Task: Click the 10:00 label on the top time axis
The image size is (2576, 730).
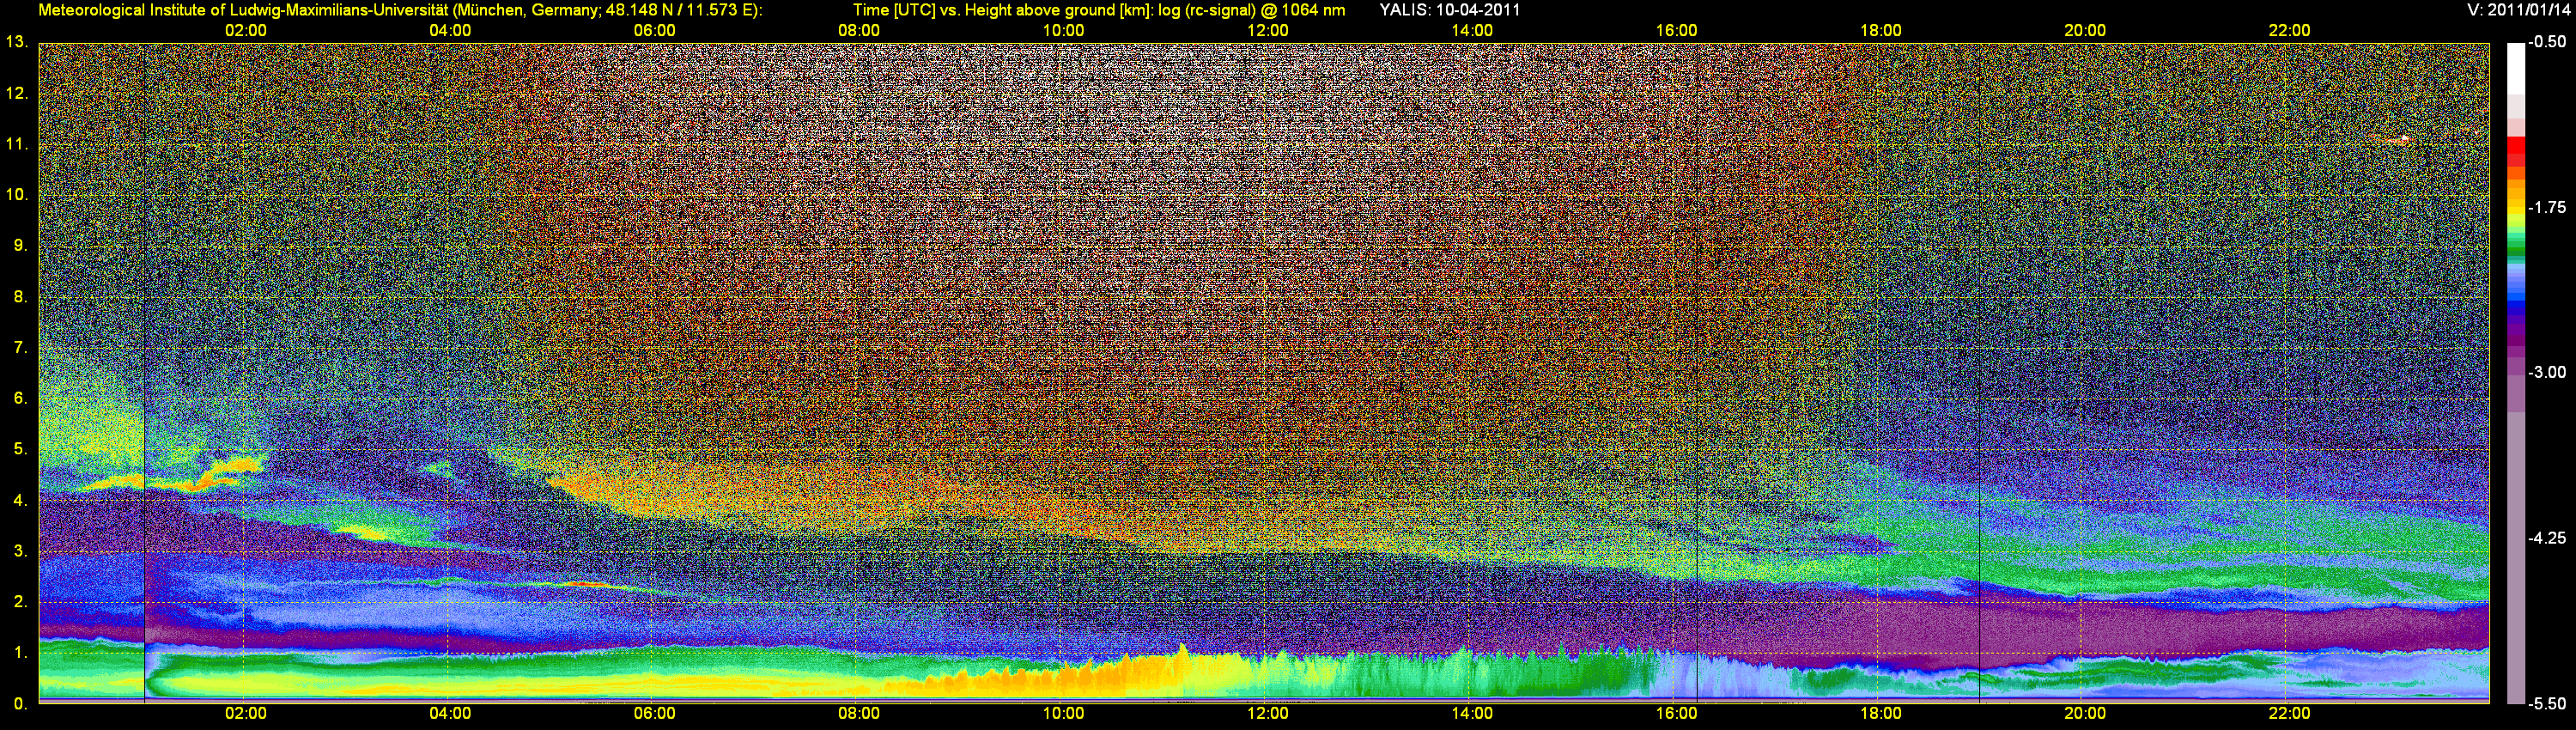Action: coord(1063,31)
